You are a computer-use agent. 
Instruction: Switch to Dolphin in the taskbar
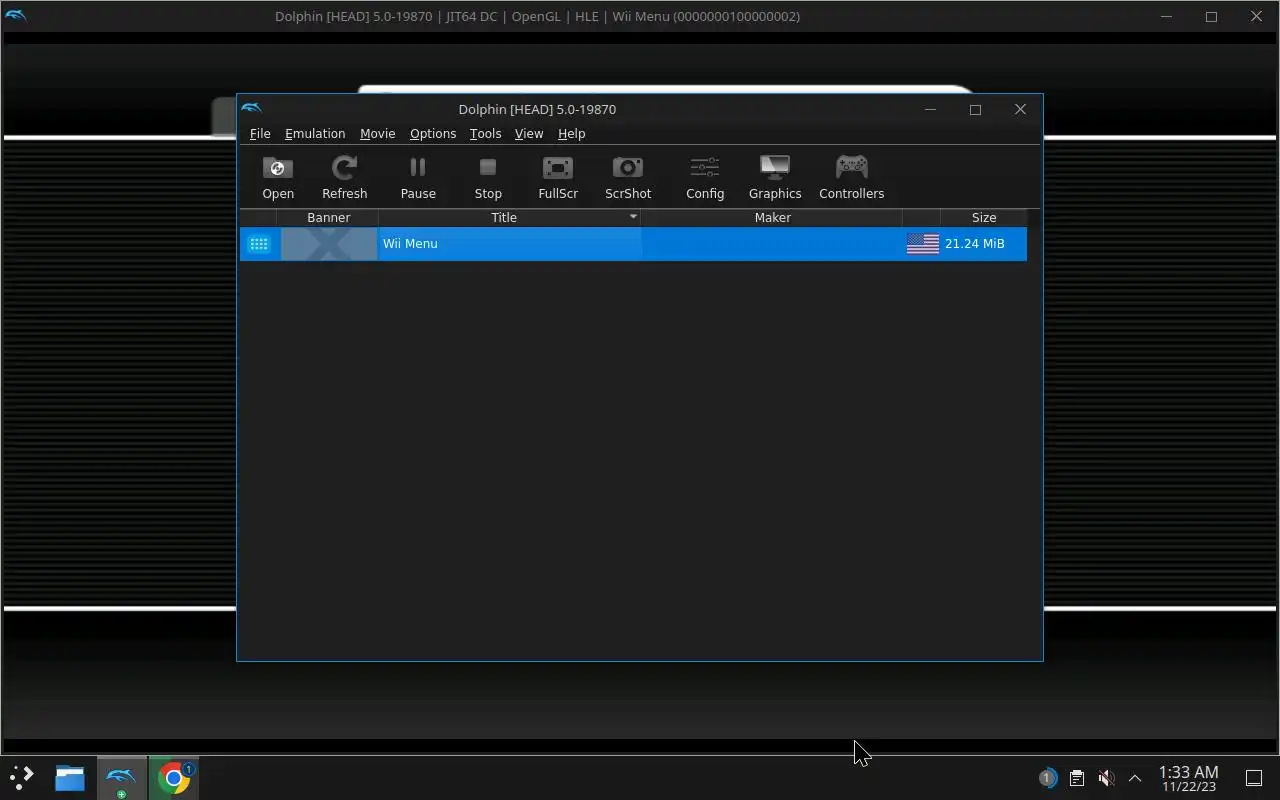coord(120,777)
